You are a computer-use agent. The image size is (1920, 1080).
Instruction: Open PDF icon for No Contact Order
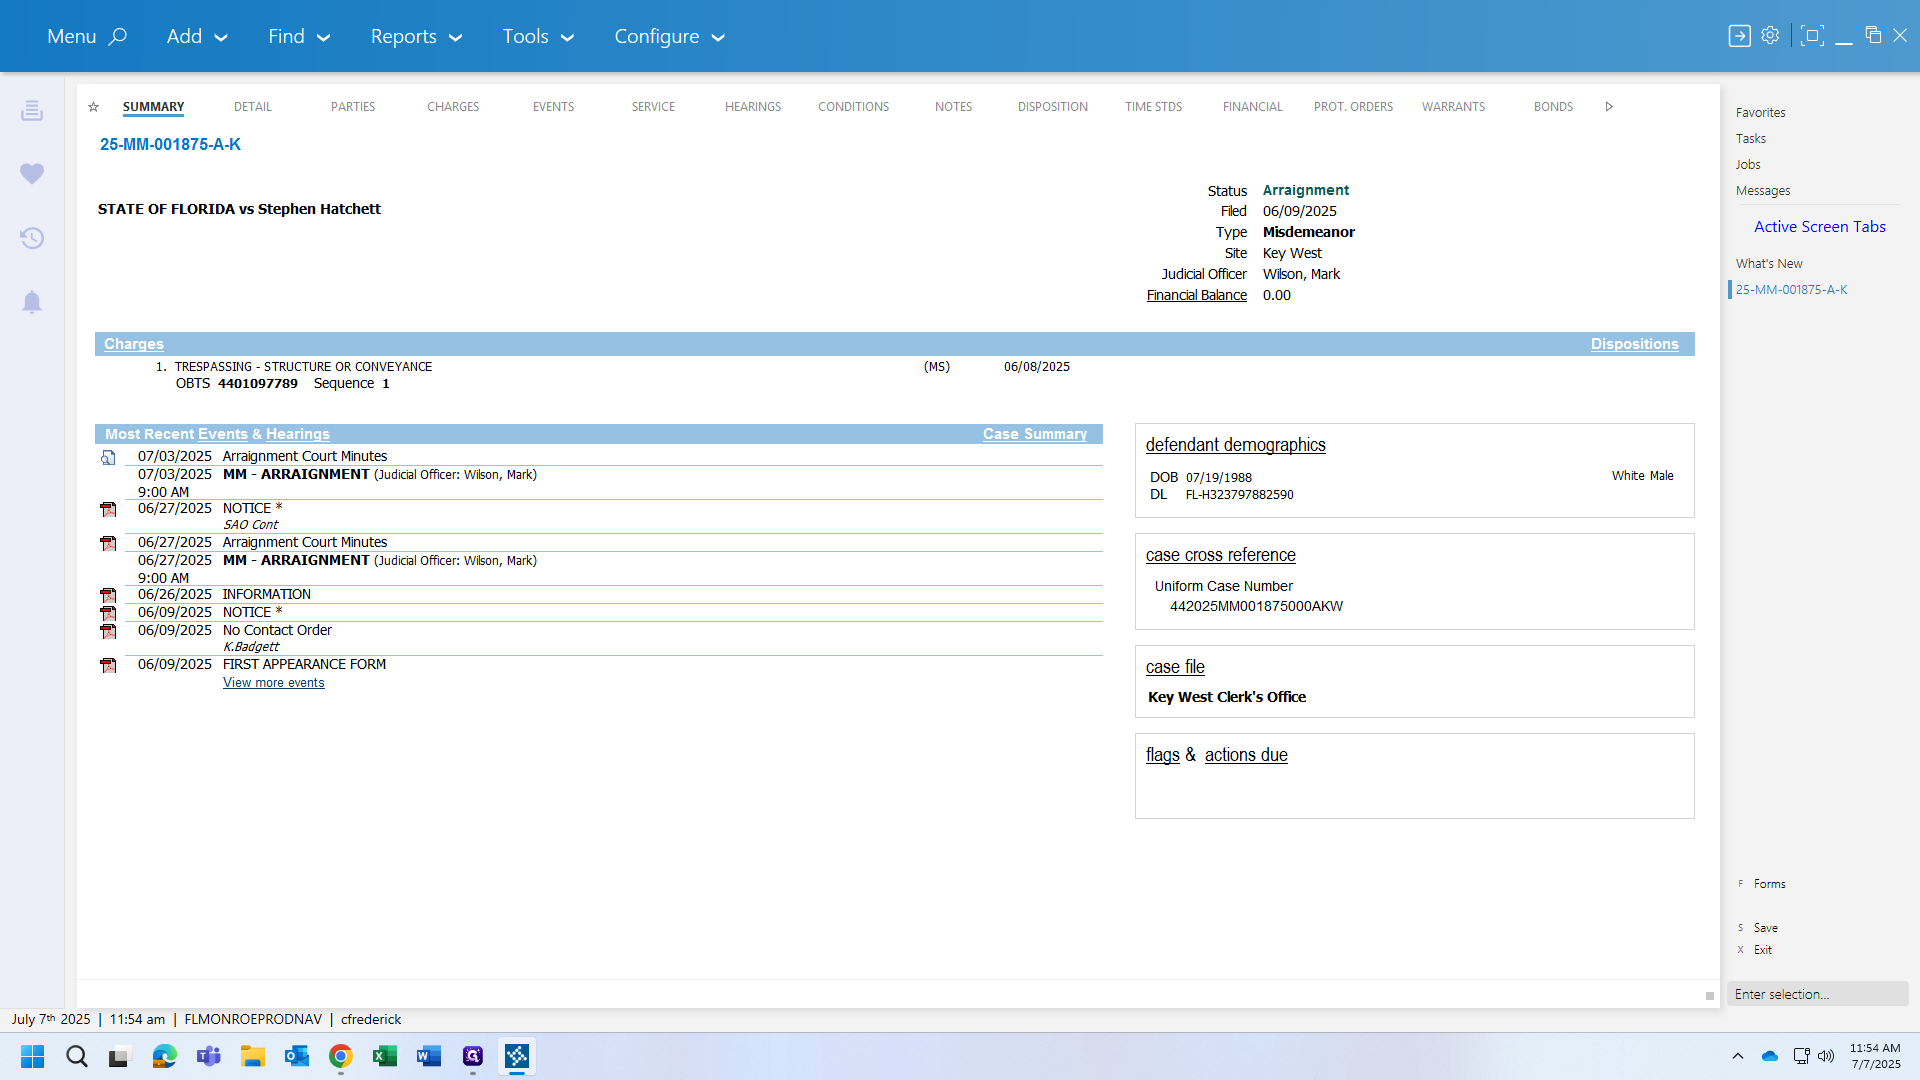108,632
